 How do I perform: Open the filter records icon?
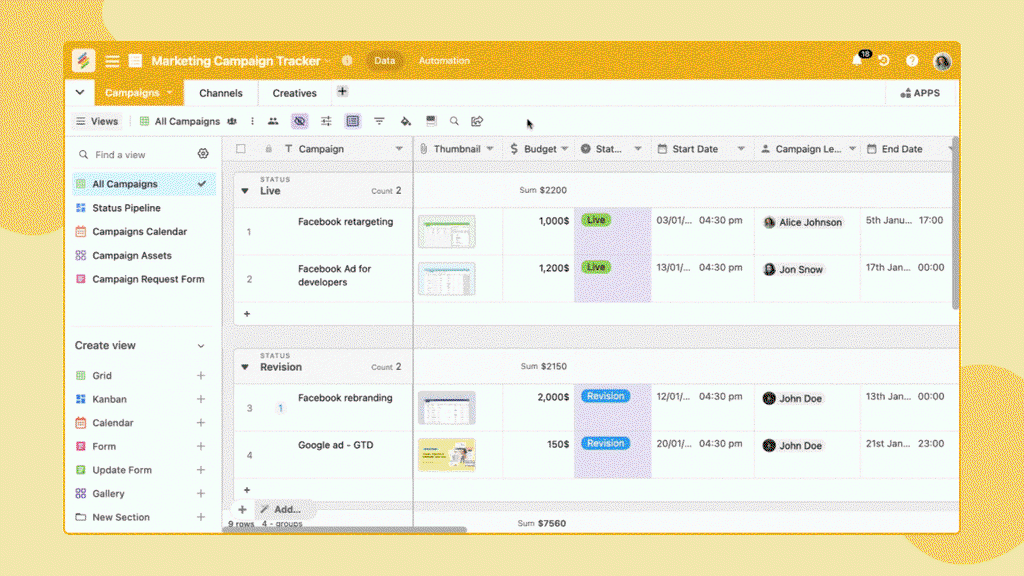(379, 121)
